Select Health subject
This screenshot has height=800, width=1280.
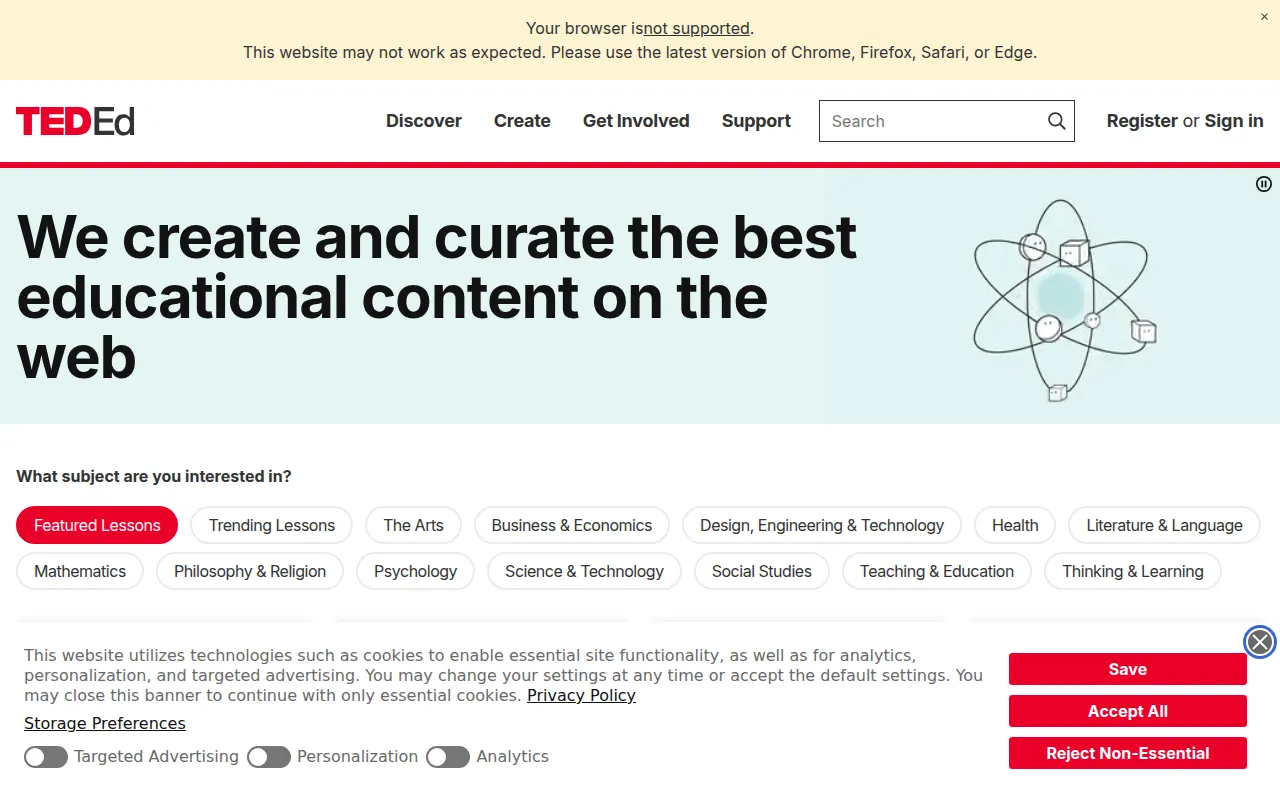point(1015,525)
